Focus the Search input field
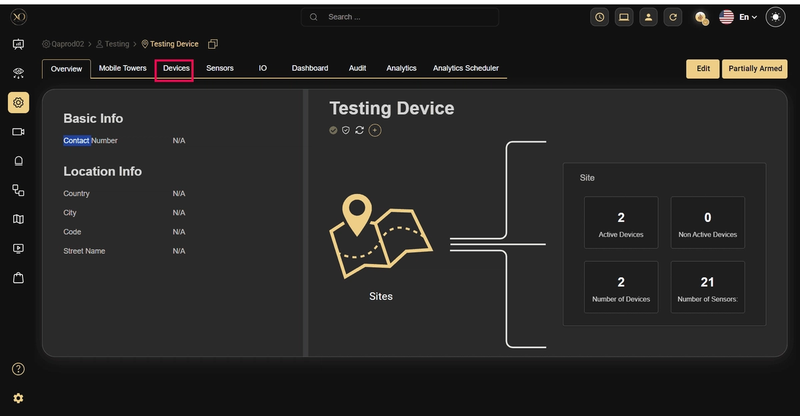Screen dimensions: 800x416 [400, 17]
